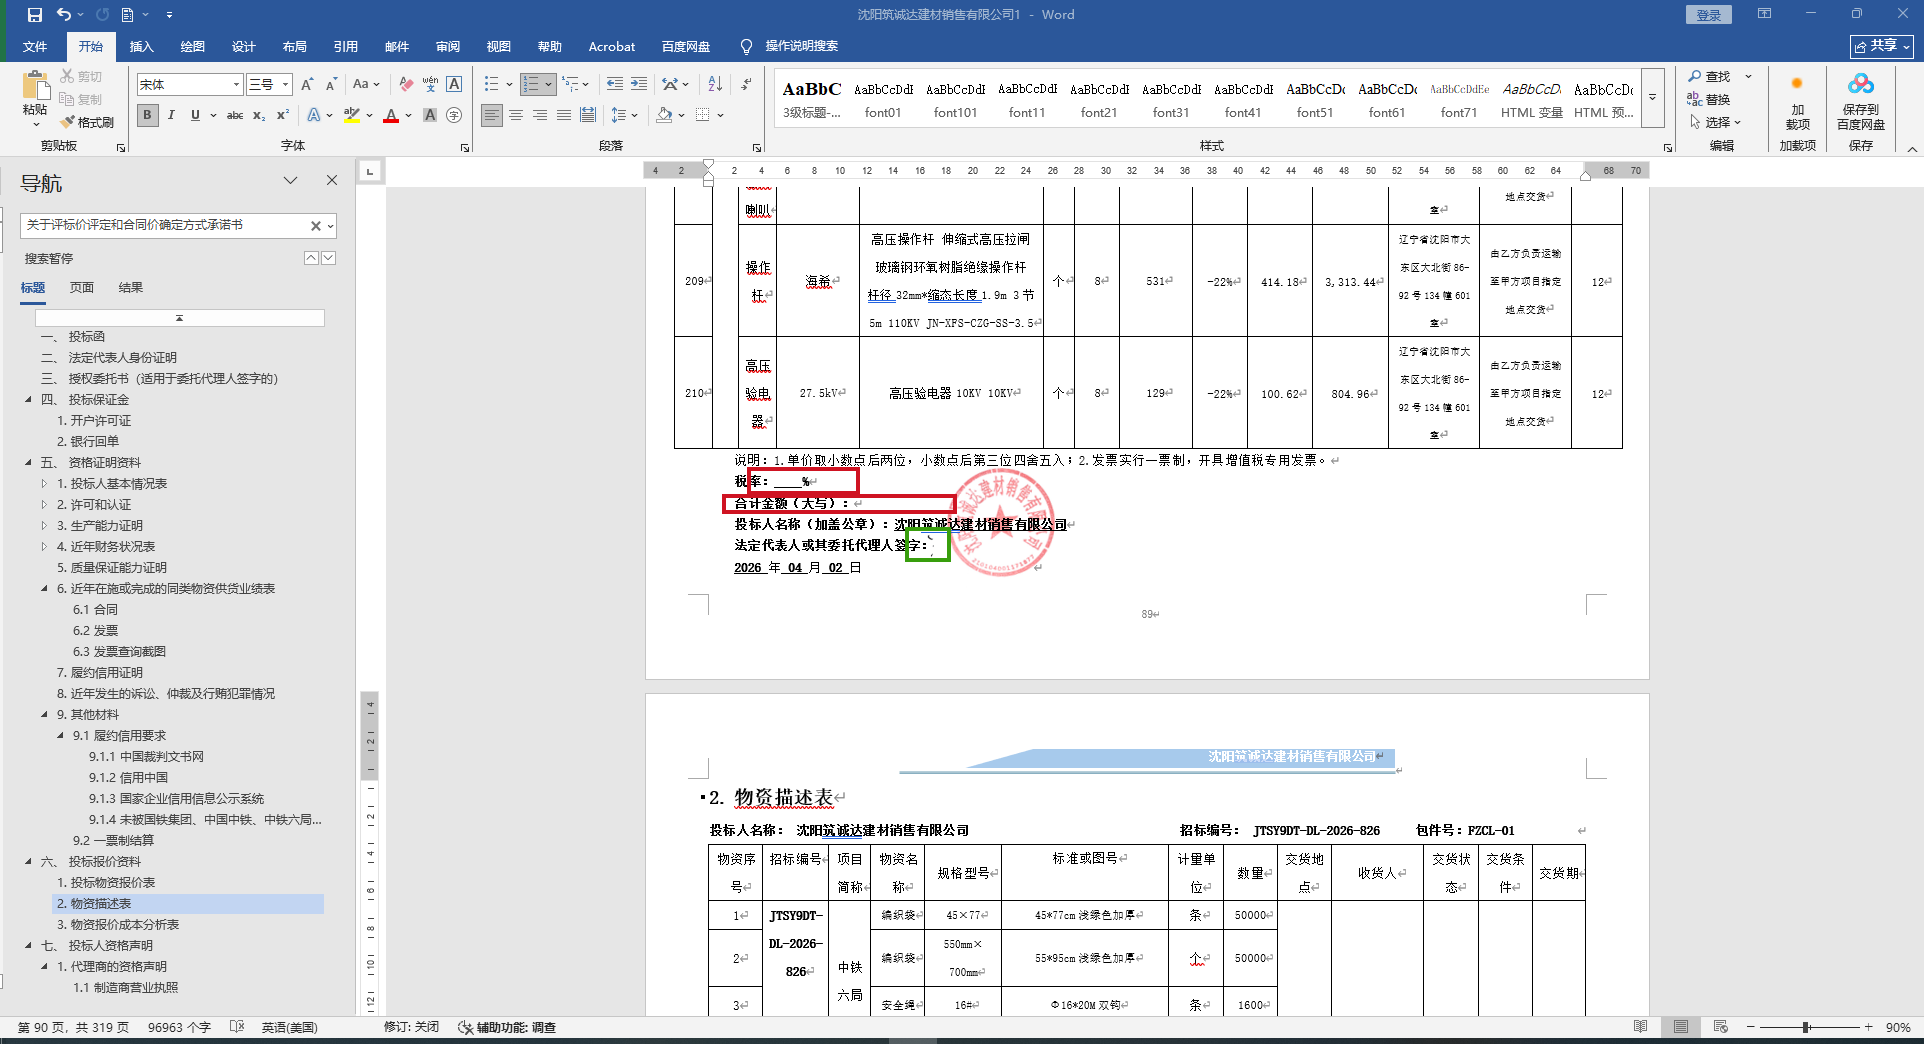This screenshot has height=1044, width=1924.
Task: Click the word count 96963 个字
Action: click(x=179, y=1027)
